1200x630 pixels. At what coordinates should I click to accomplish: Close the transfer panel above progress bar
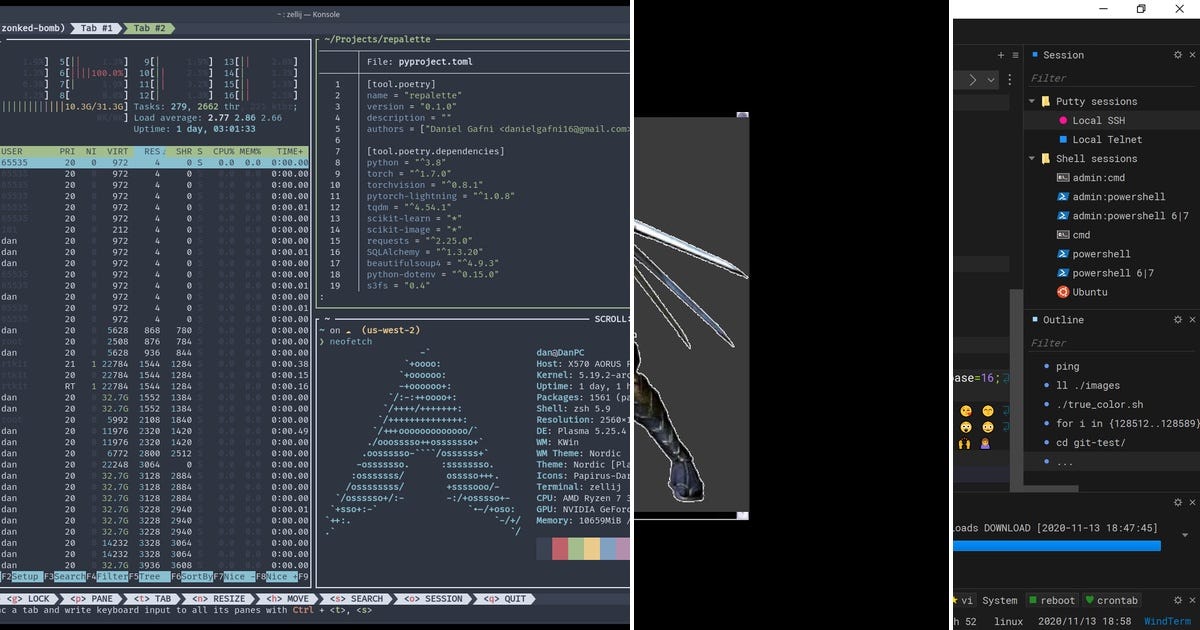1192,503
